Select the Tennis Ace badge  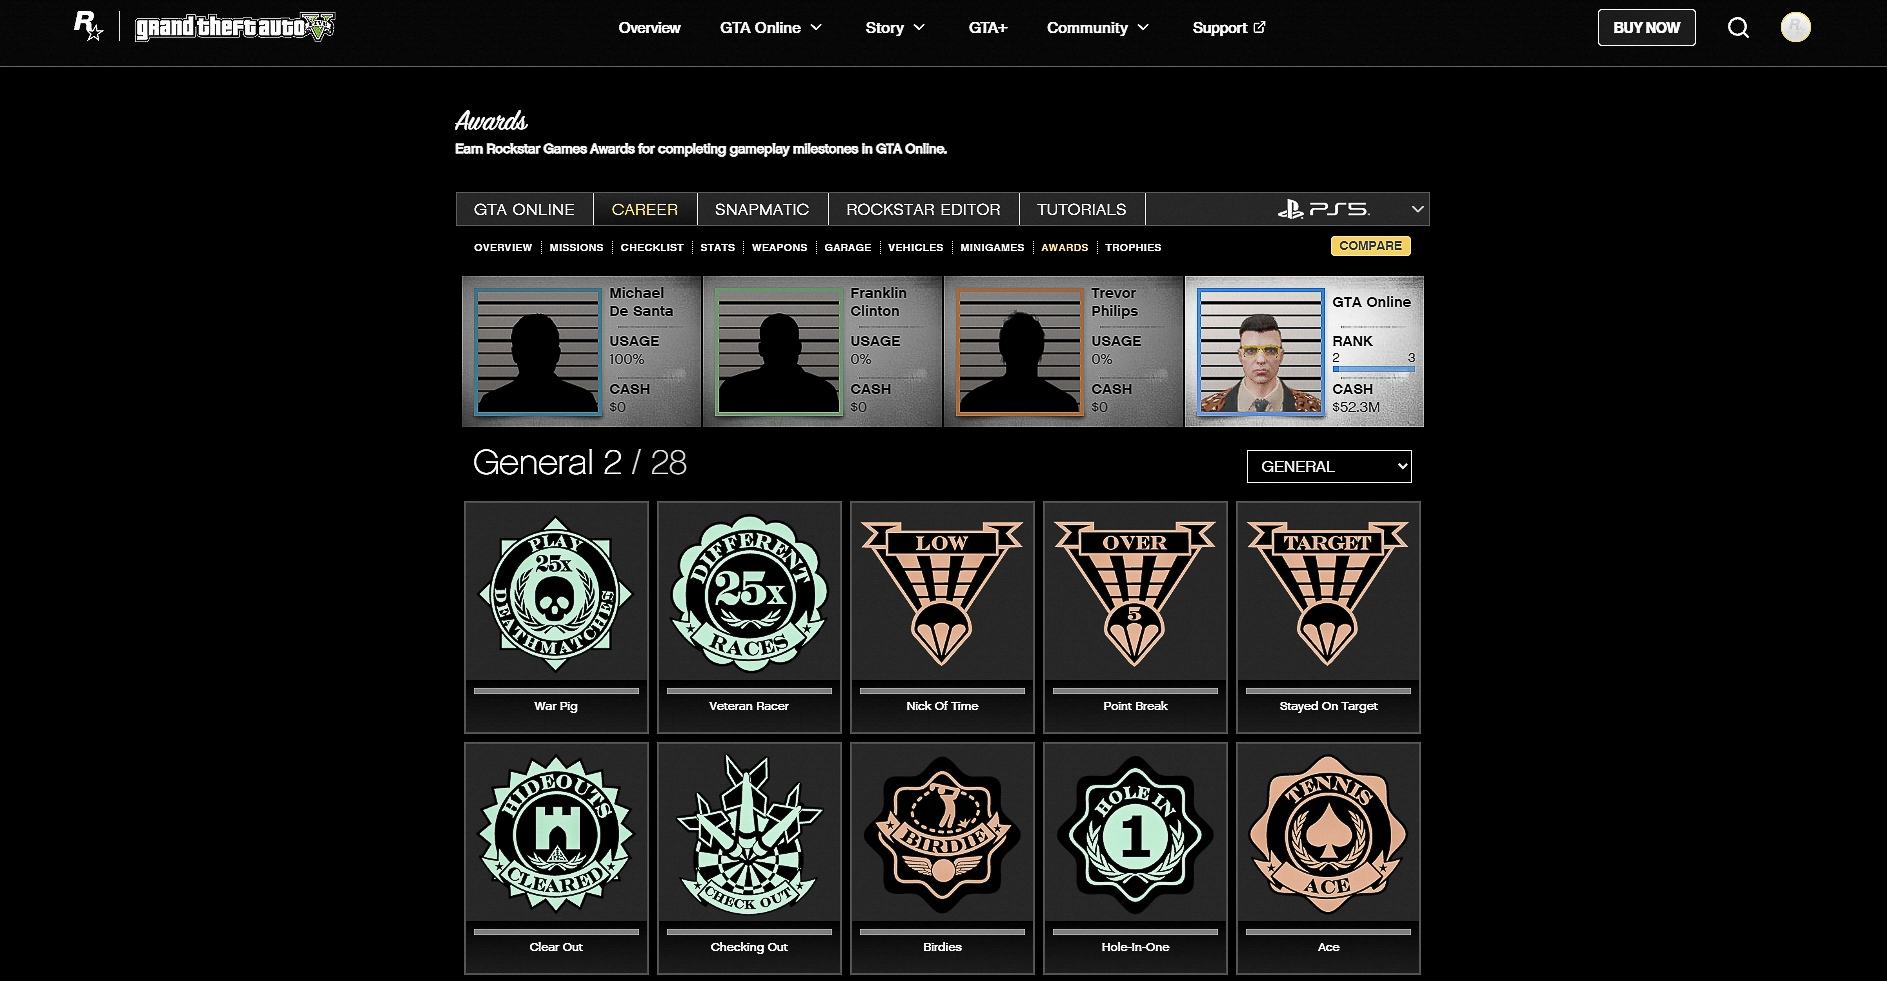[1328, 834]
